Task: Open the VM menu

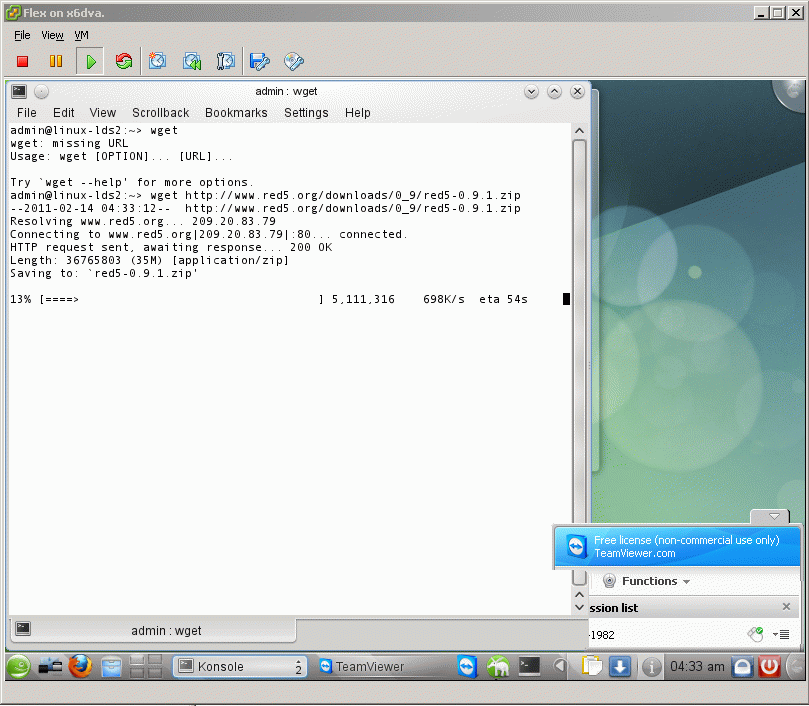Action: 82,35
